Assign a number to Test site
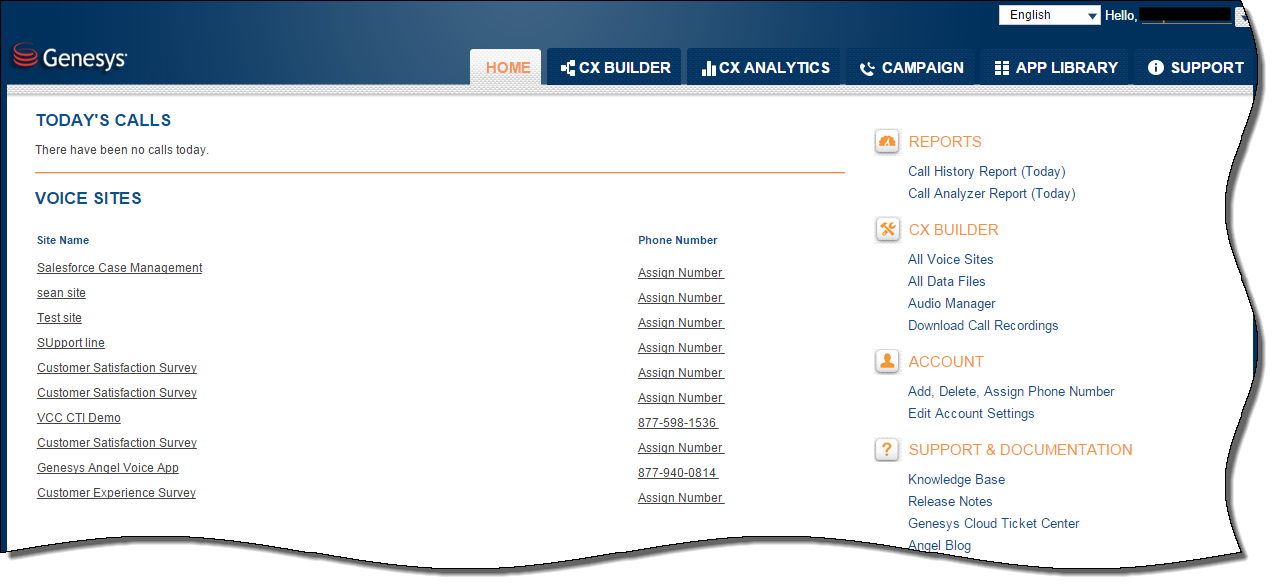 point(680,323)
